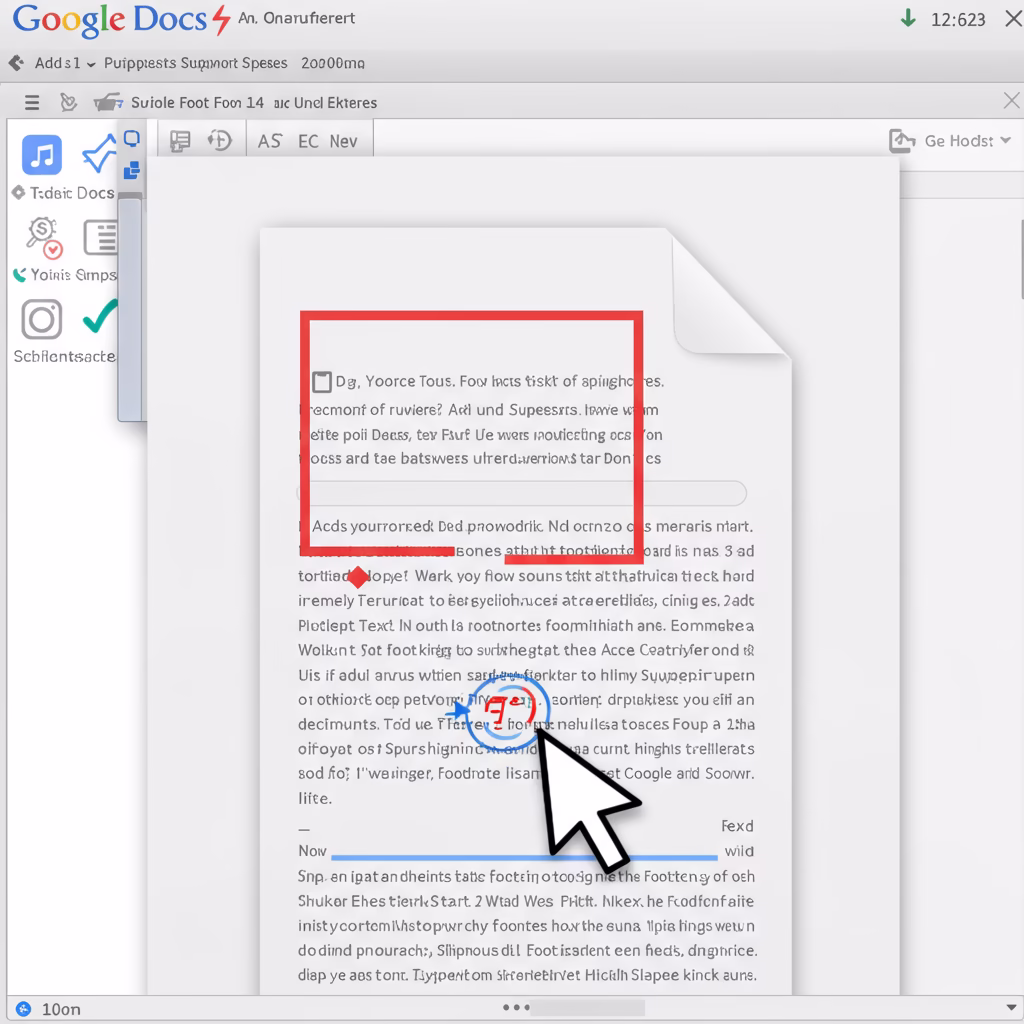Image resolution: width=1024 pixels, height=1024 pixels.
Task: Select the Yoiris Simps sidebar label
Action: (x=65, y=274)
